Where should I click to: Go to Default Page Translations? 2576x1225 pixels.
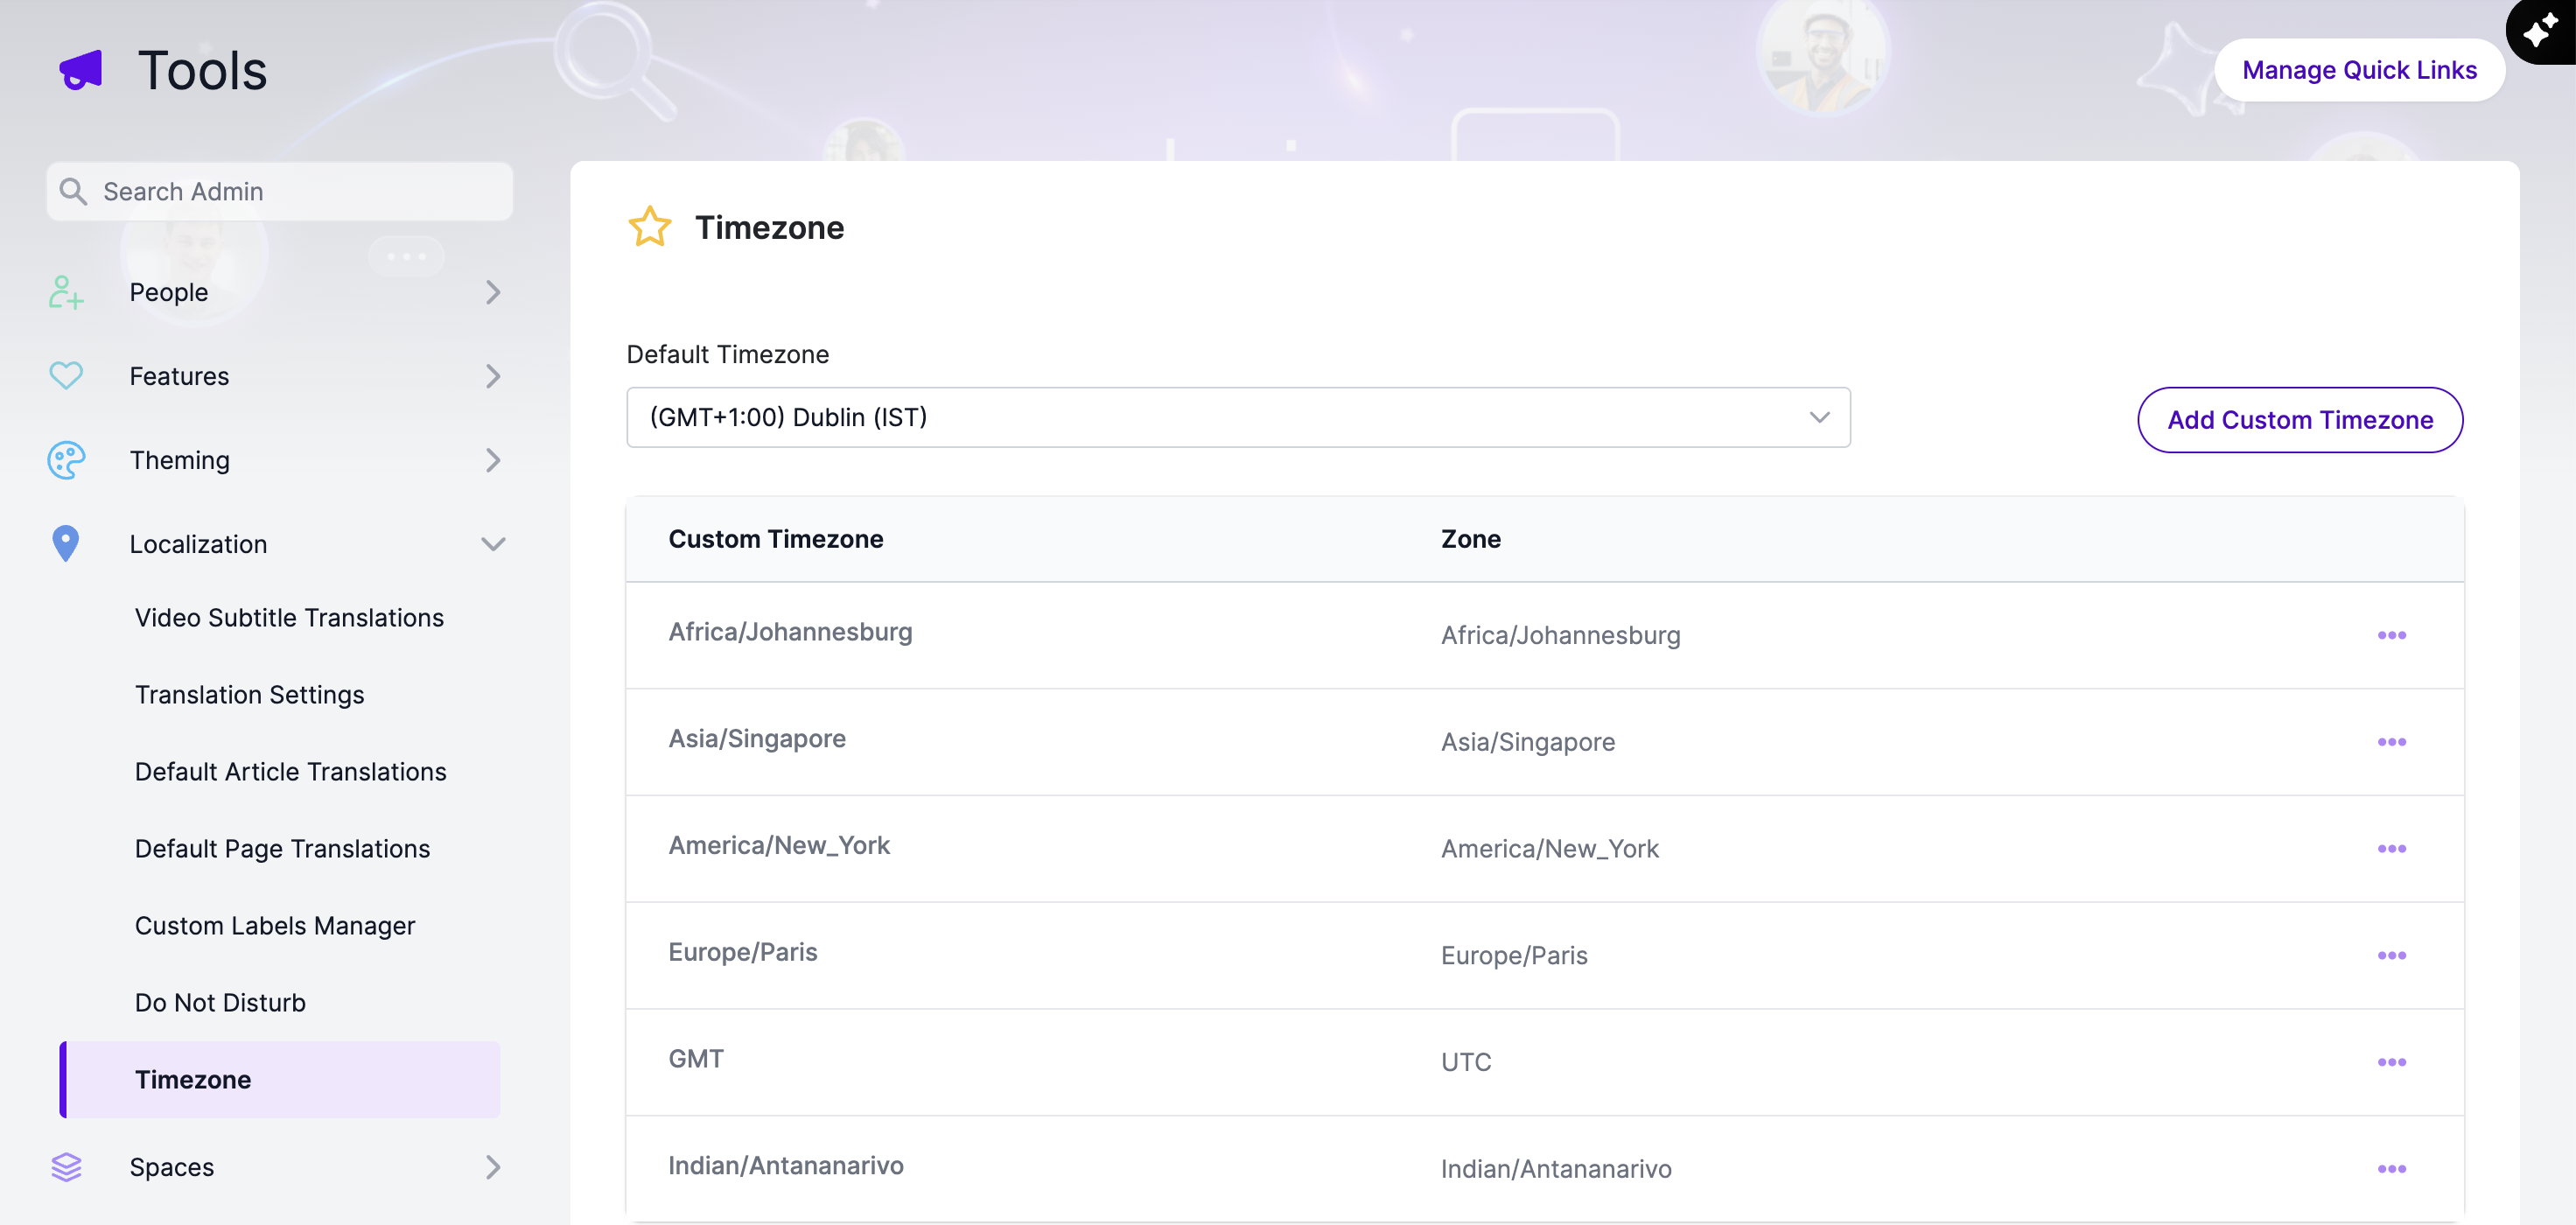[x=282, y=849]
